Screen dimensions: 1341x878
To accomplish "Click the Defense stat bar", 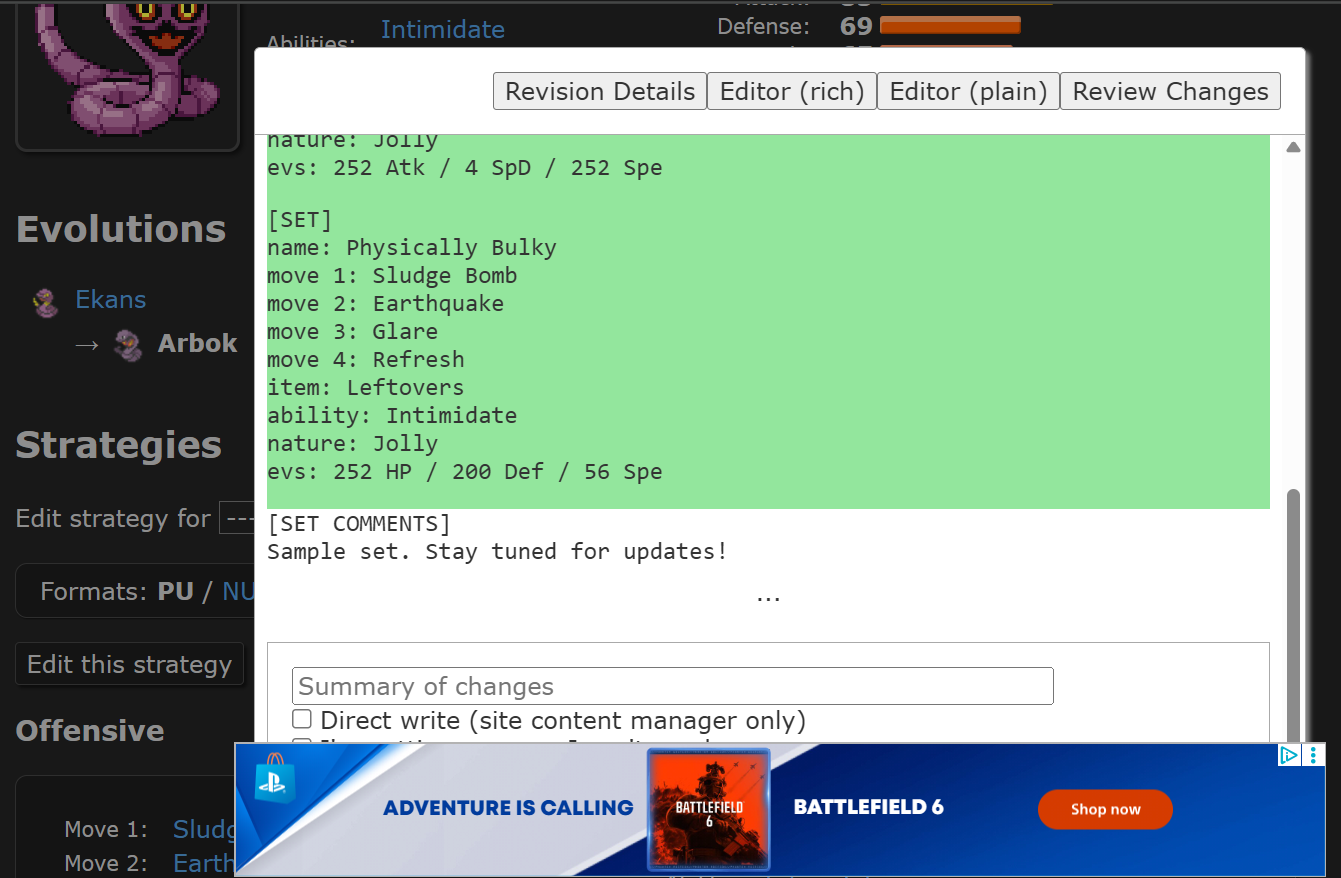I will [x=949, y=26].
